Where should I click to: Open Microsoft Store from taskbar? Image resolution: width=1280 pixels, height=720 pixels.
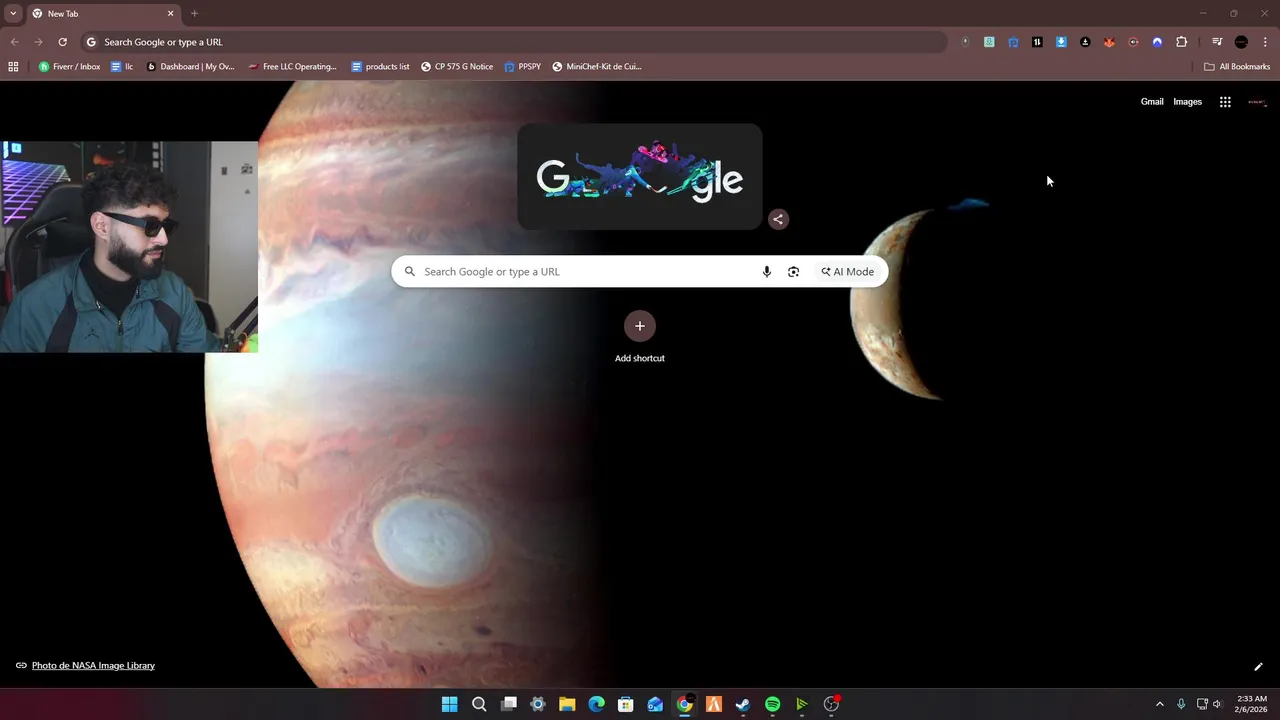tap(626, 704)
